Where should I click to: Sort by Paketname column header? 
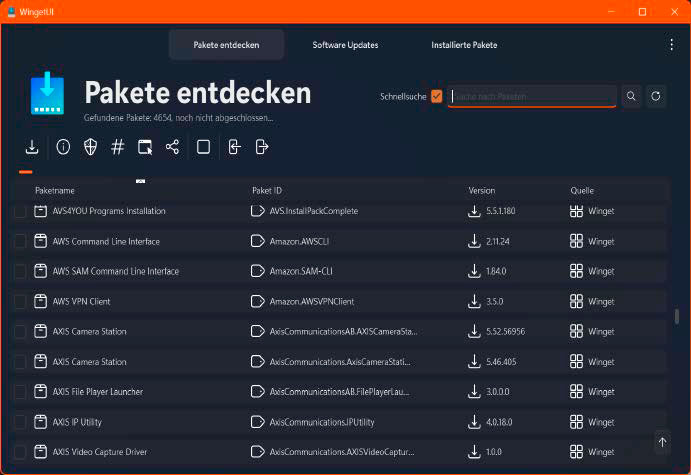pos(55,190)
